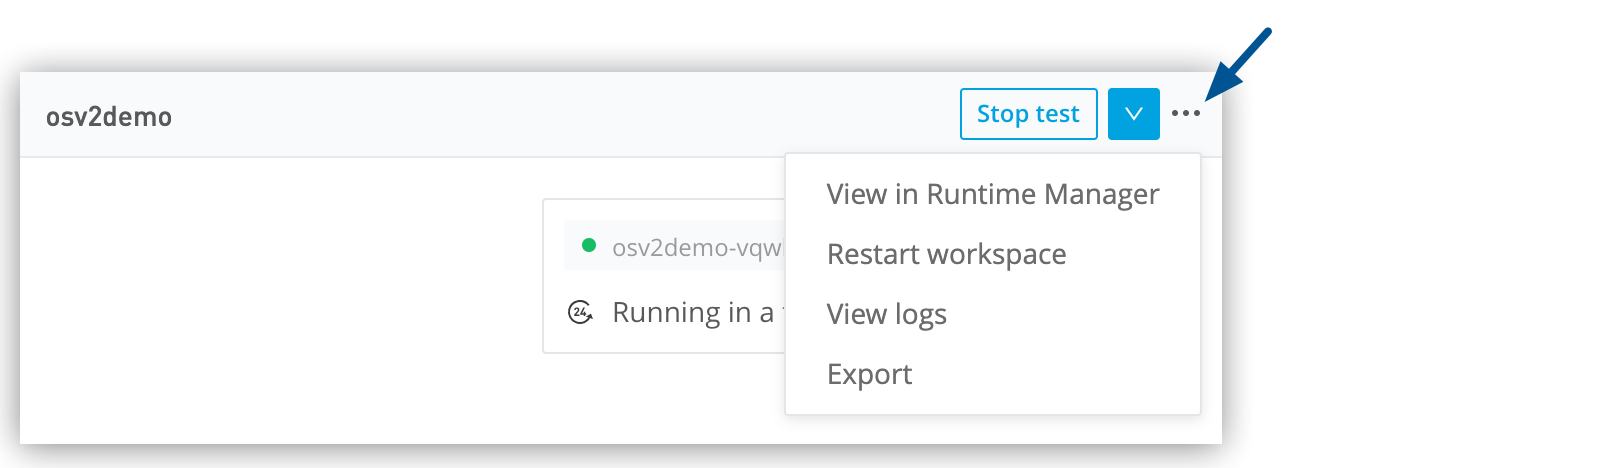Image resolution: width=1604 pixels, height=468 pixels.
Task: Click the 'Running in a' status text
Action: coord(693,313)
